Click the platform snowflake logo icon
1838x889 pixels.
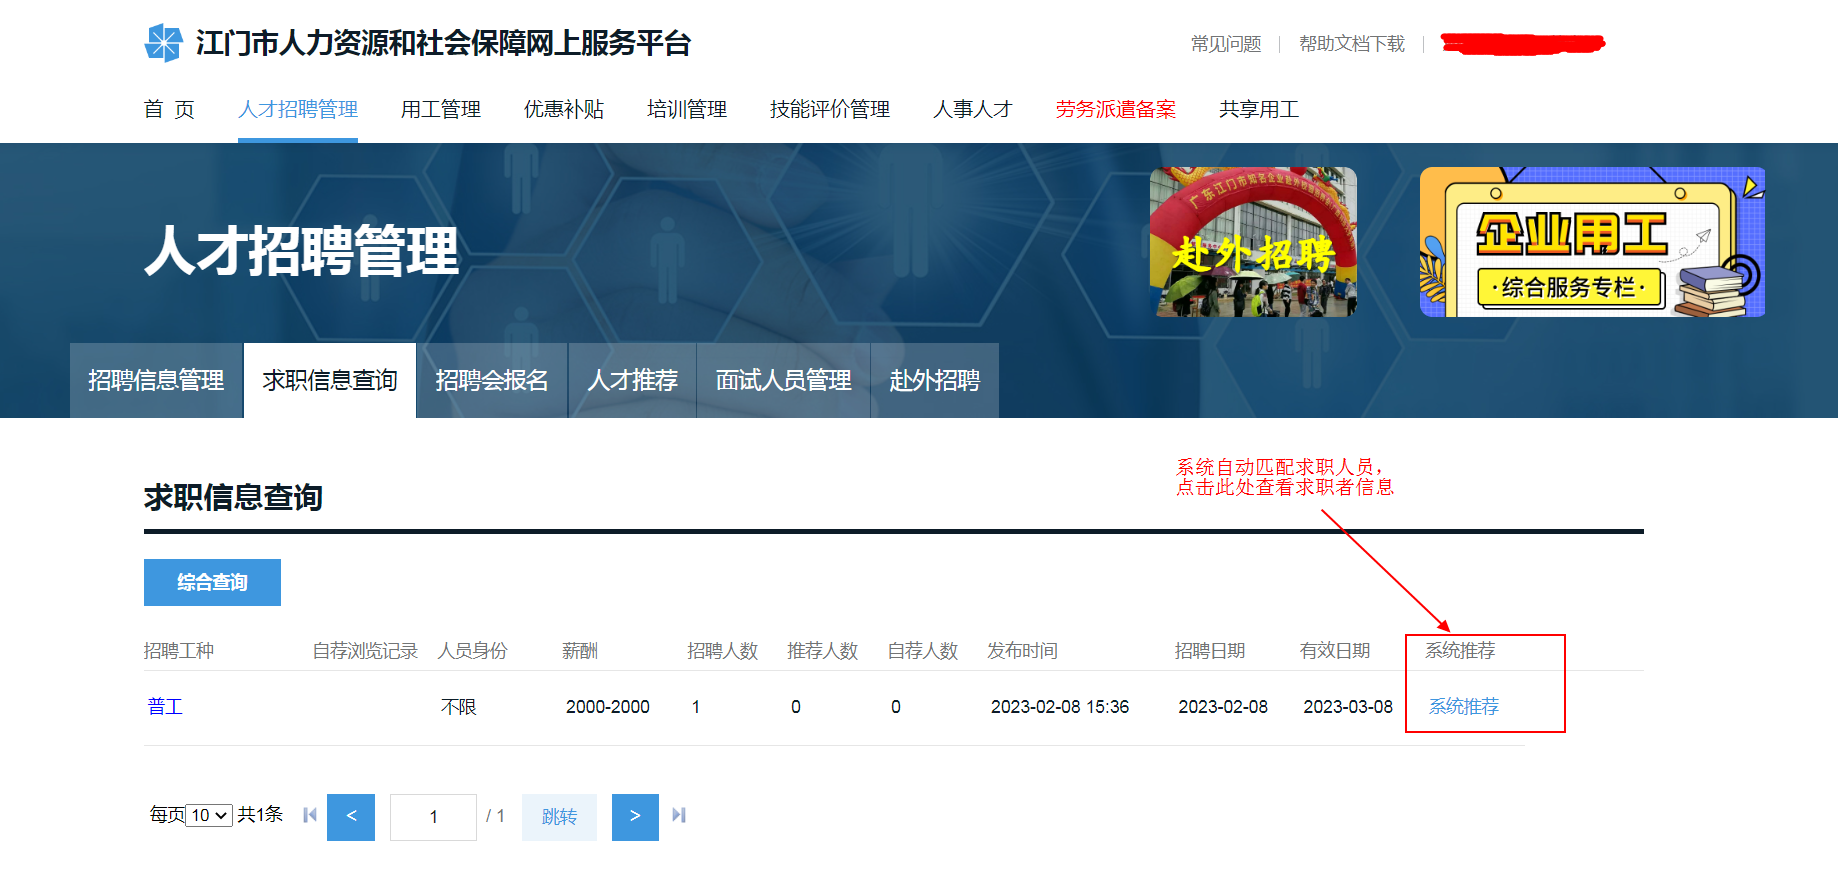tap(163, 43)
